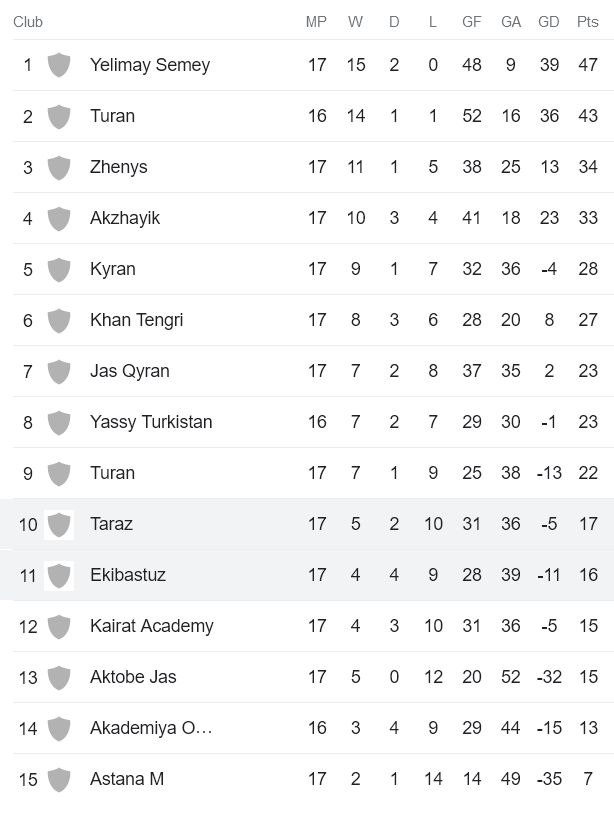Click the Kairat Academy team badge

[59, 626]
